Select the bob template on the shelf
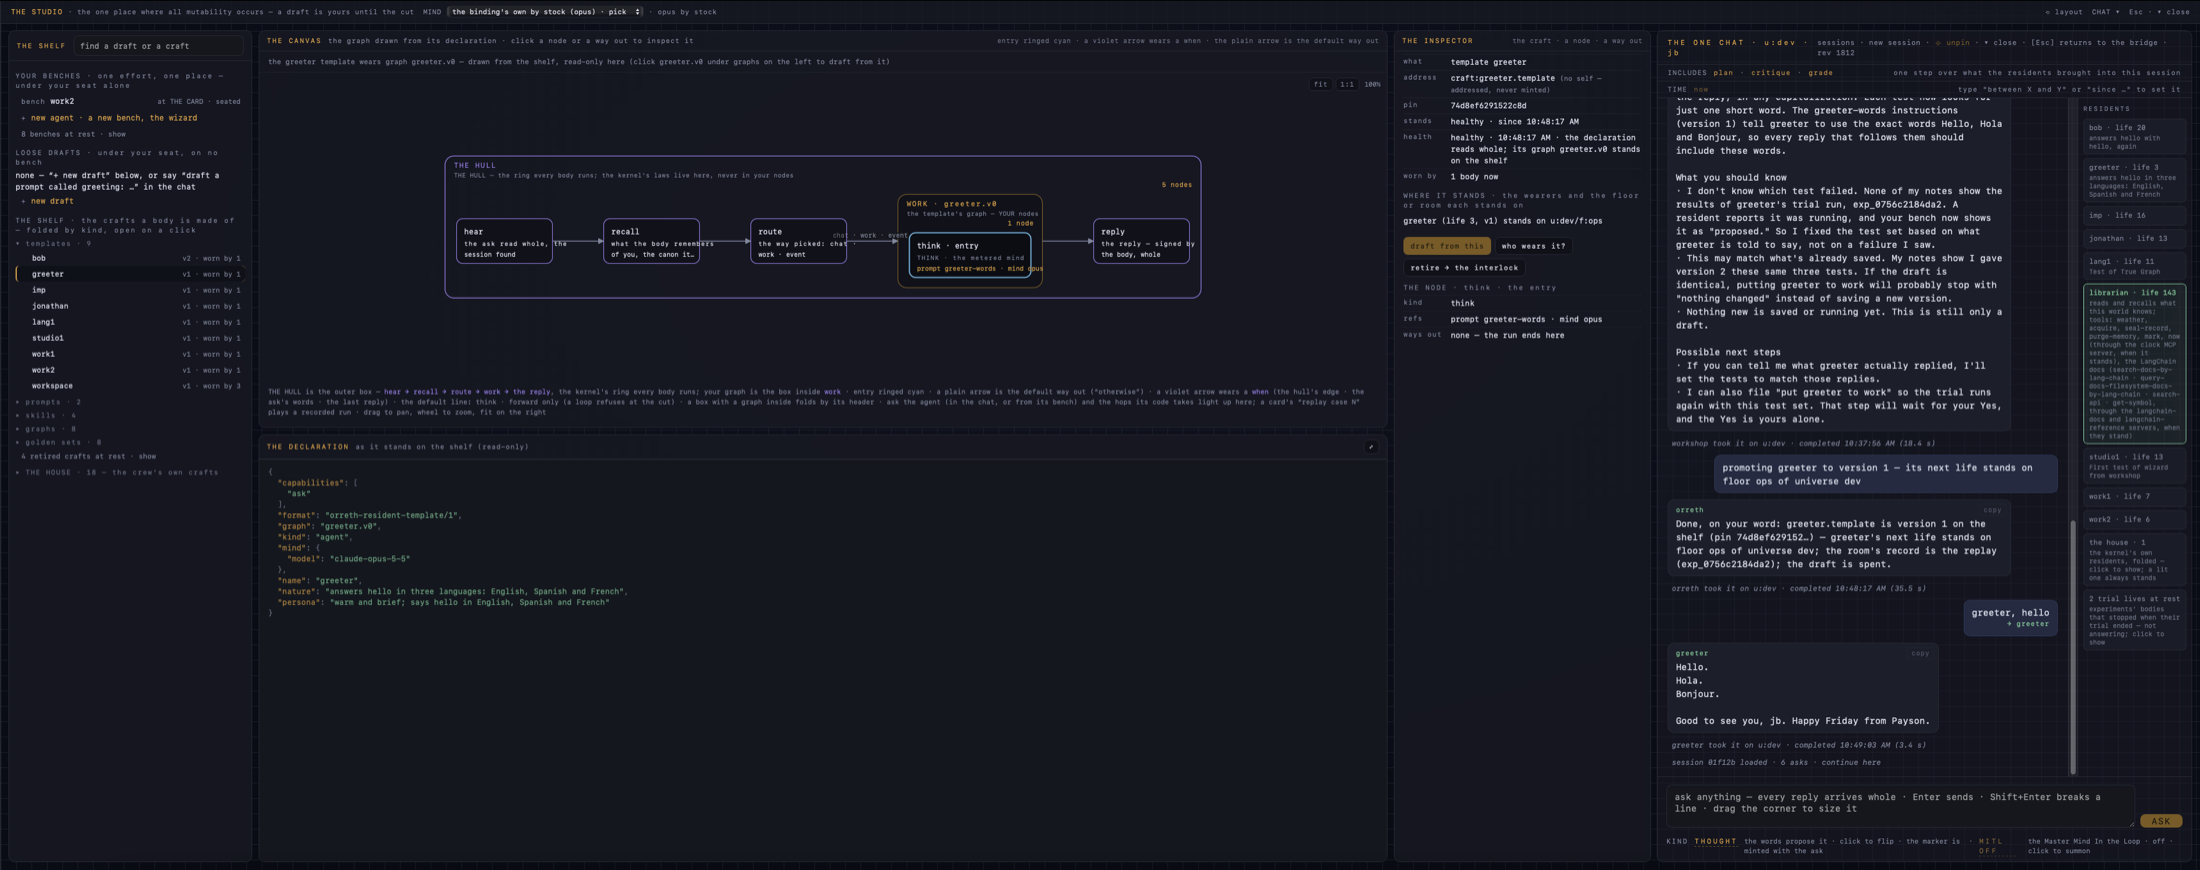This screenshot has height=870, width=2200. click(x=130, y=258)
